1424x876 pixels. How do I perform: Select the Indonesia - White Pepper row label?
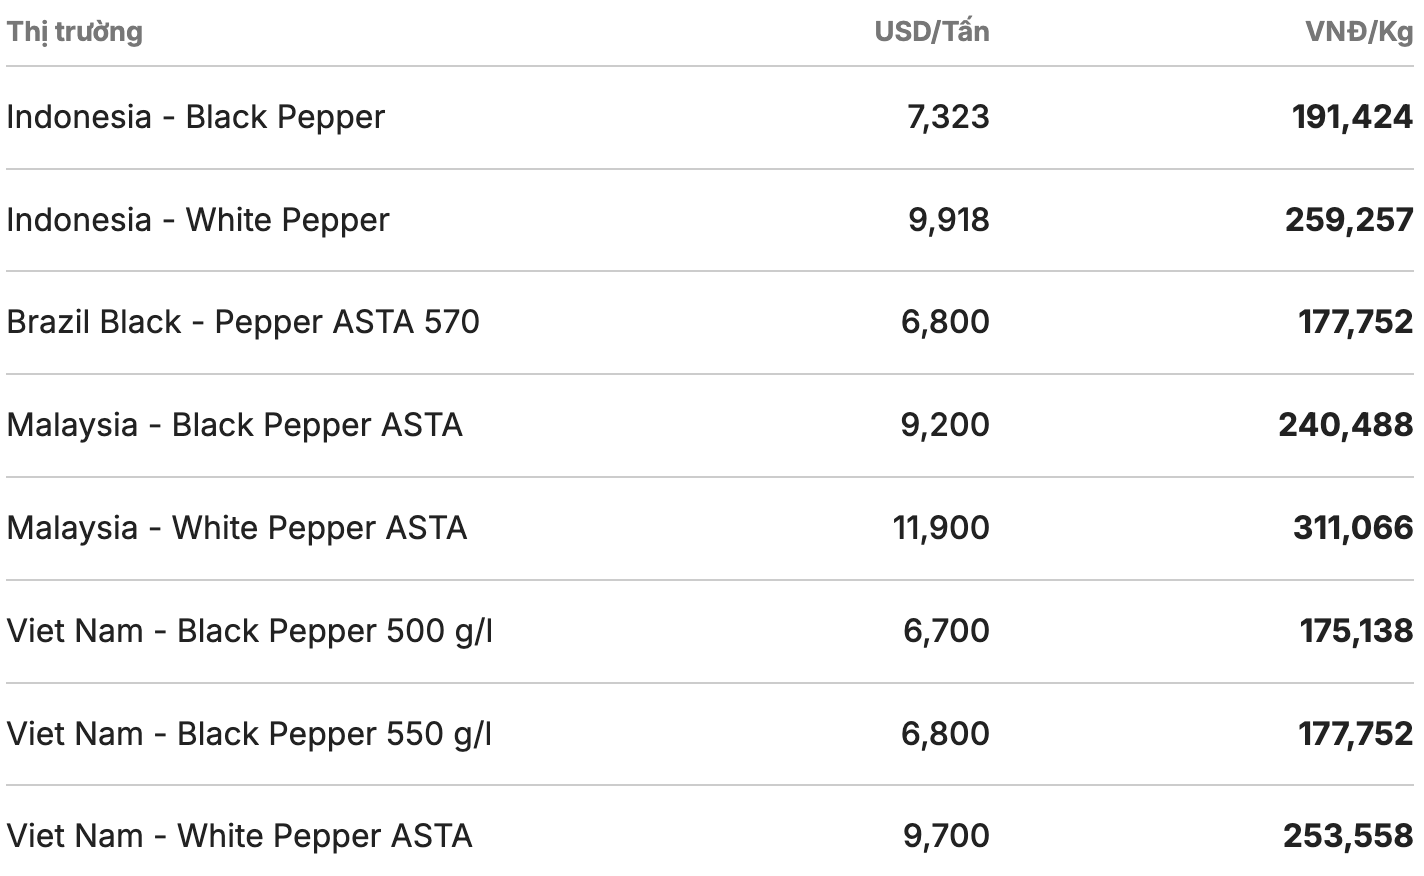click(198, 220)
